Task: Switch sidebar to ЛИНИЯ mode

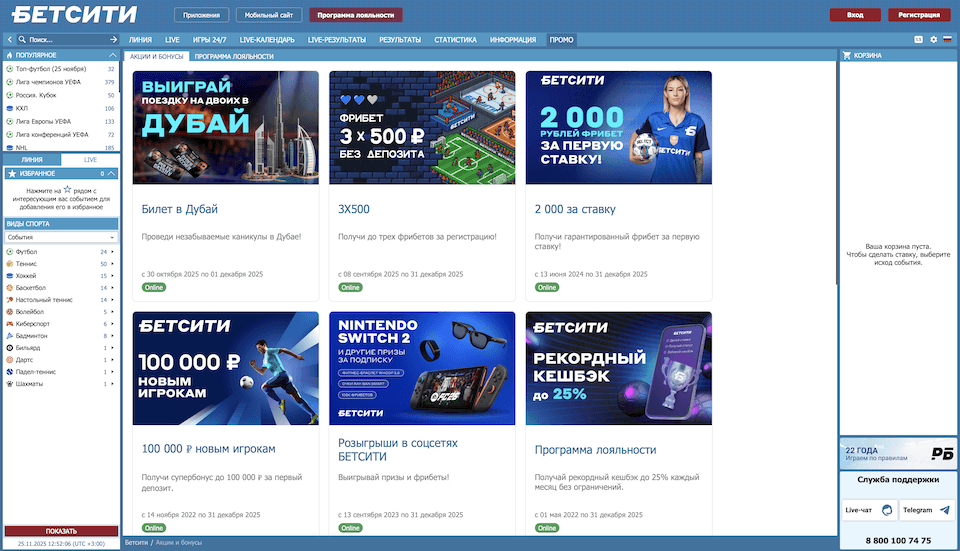Action: [x=32, y=159]
